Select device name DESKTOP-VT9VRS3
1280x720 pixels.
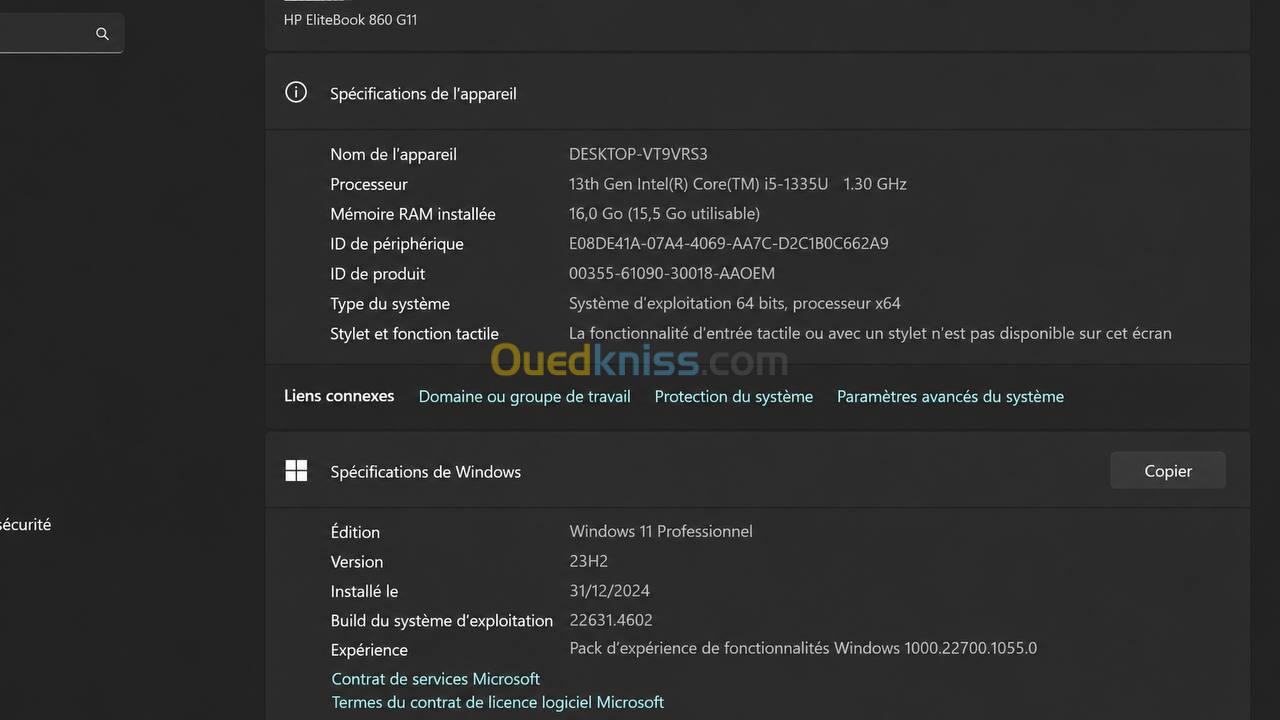pyautogui.click(x=638, y=154)
